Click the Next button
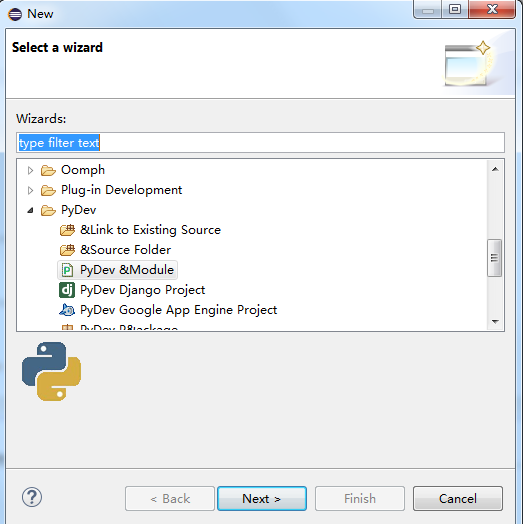The image size is (523, 524). (x=262, y=498)
